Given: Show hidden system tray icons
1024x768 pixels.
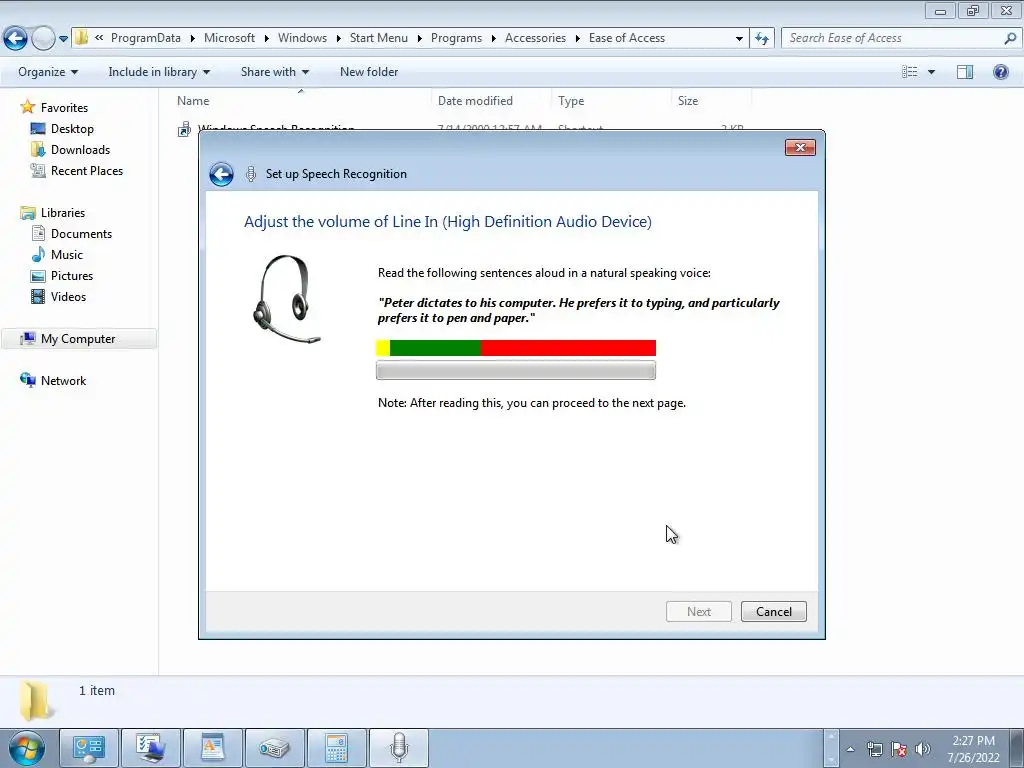Looking at the screenshot, I should [x=850, y=749].
